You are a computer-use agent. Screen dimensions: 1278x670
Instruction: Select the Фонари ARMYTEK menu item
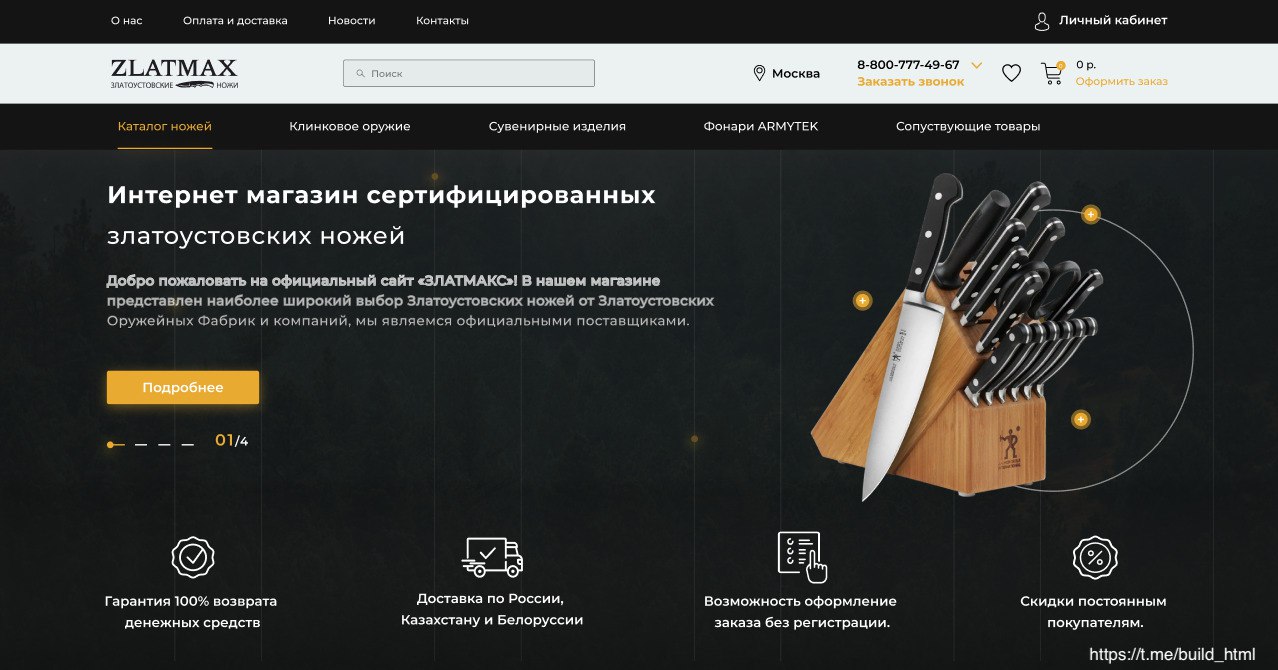tap(761, 126)
